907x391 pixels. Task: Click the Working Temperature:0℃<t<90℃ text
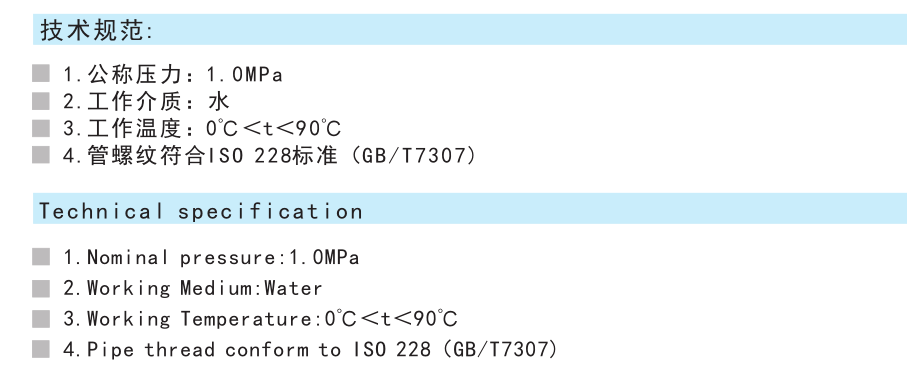tap(272, 319)
